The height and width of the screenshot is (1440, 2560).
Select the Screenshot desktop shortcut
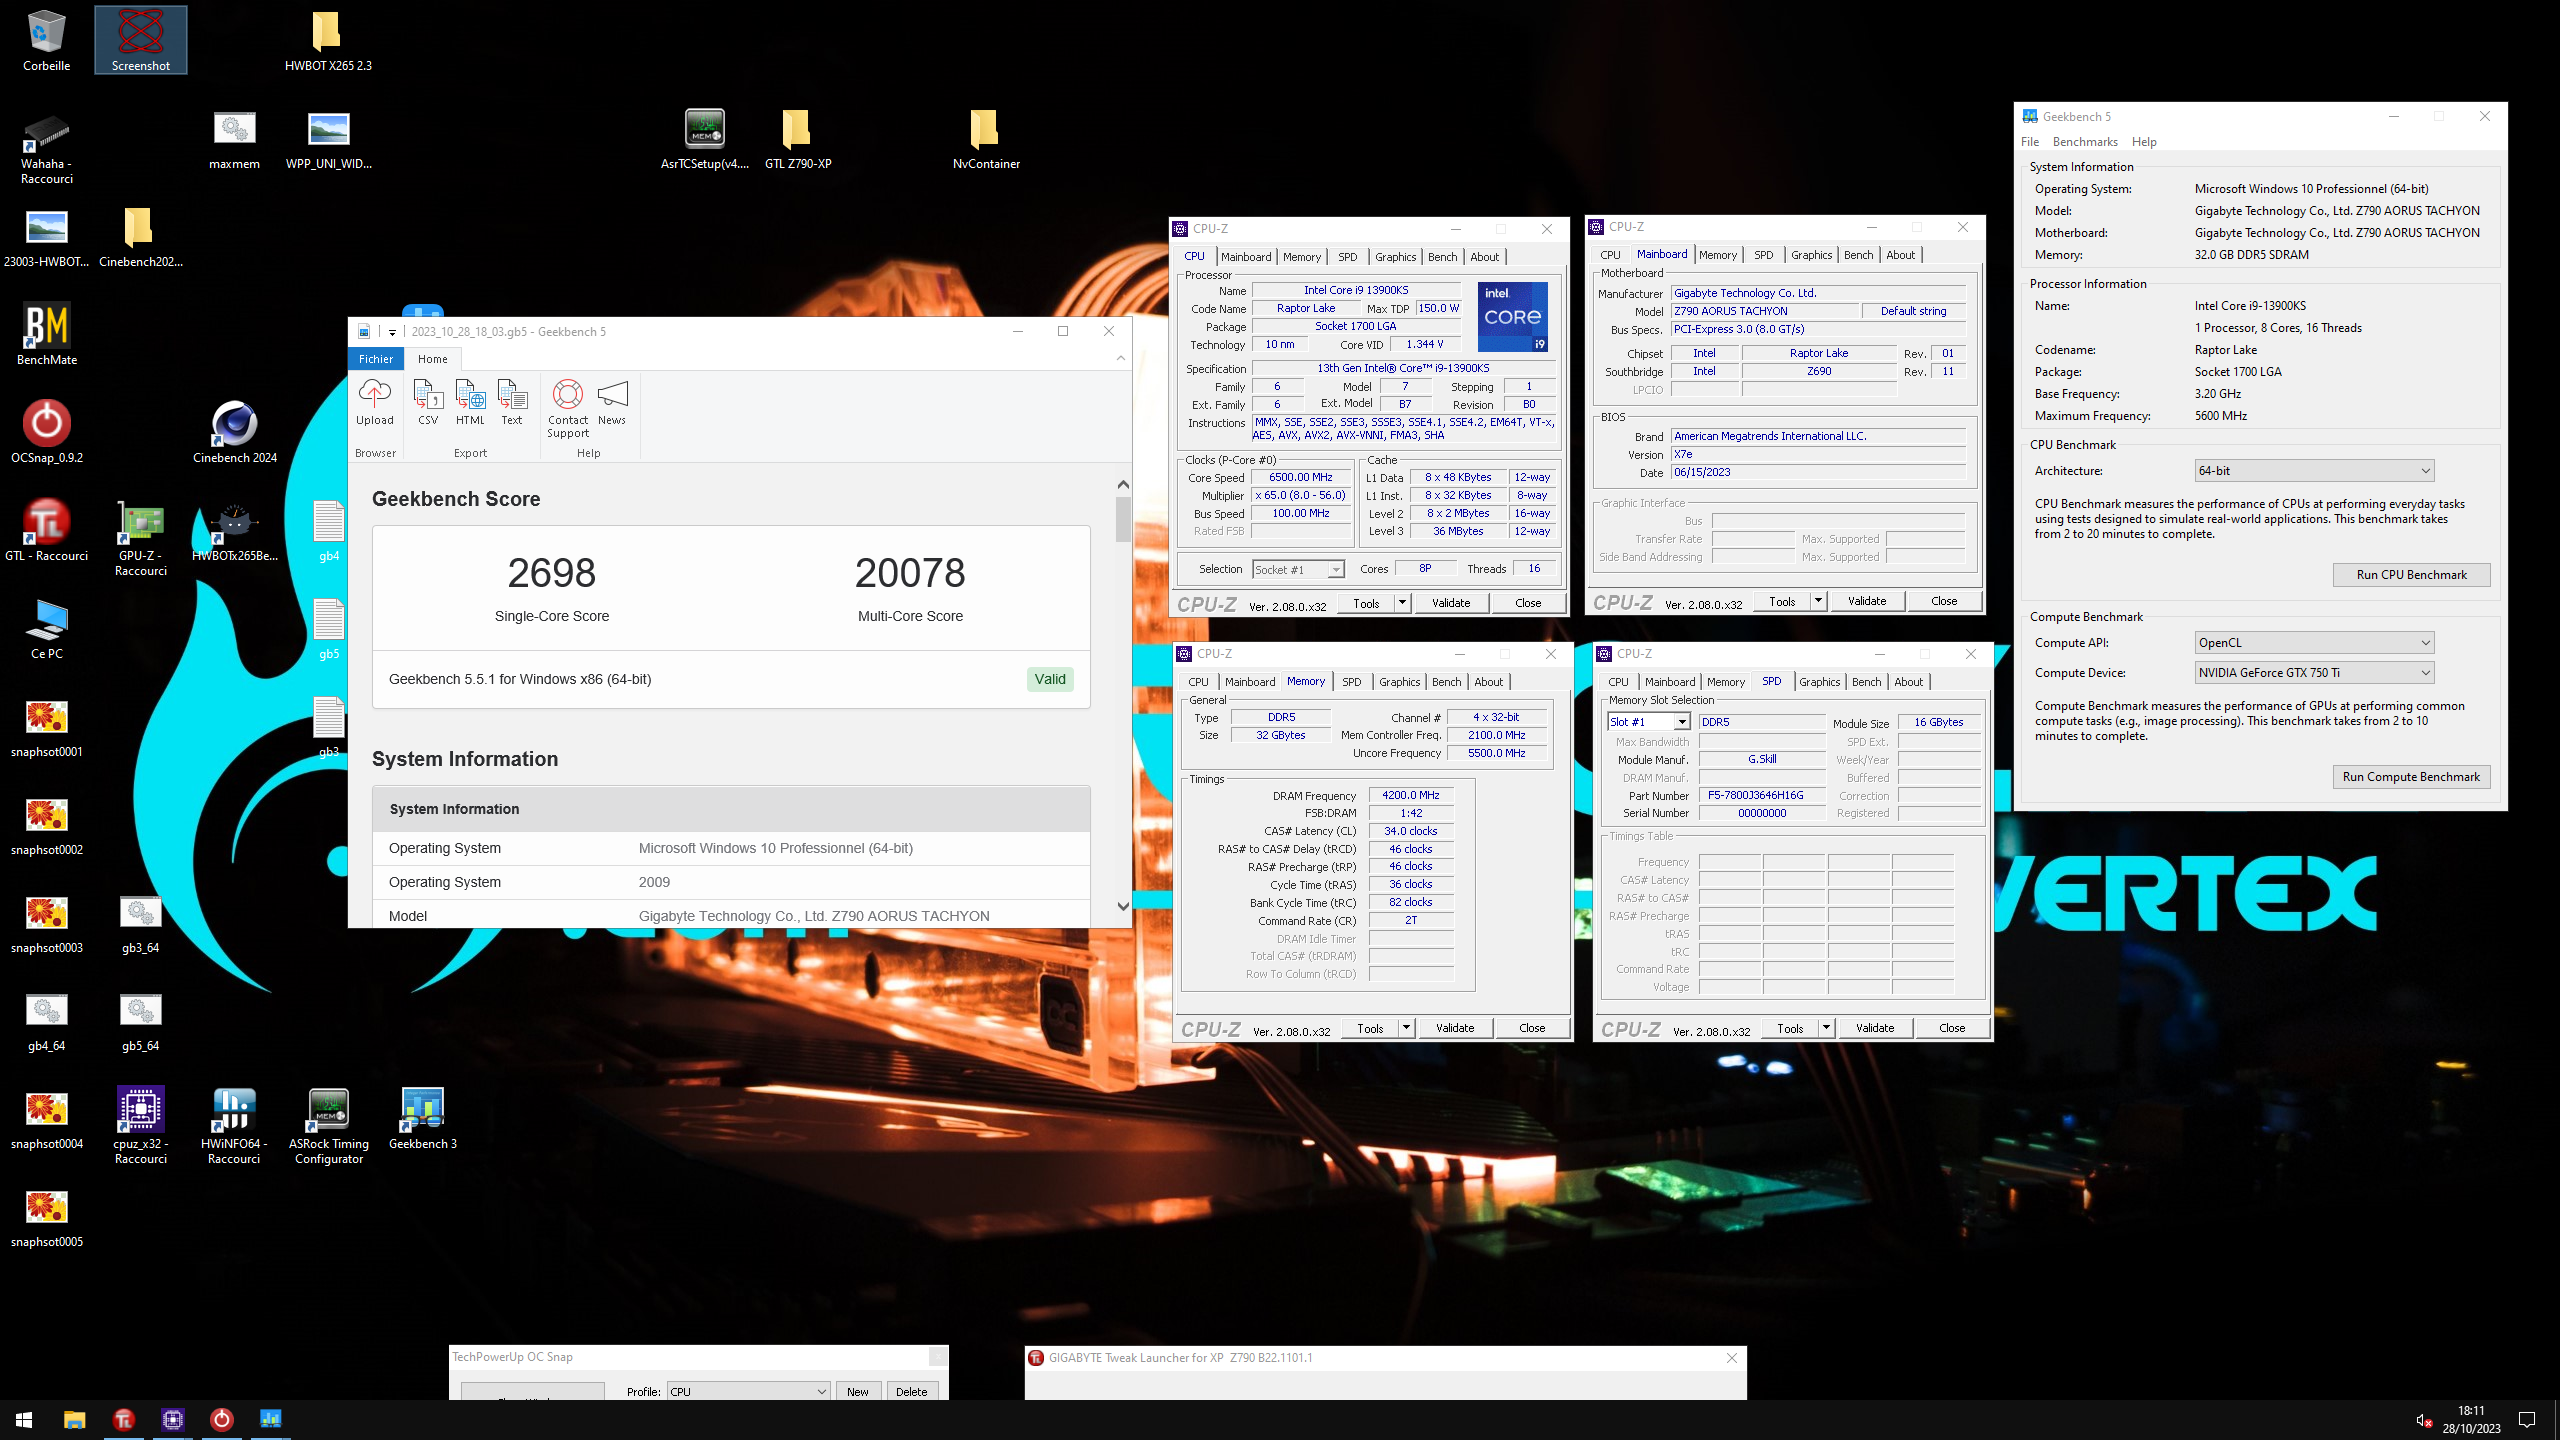[x=141, y=40]
